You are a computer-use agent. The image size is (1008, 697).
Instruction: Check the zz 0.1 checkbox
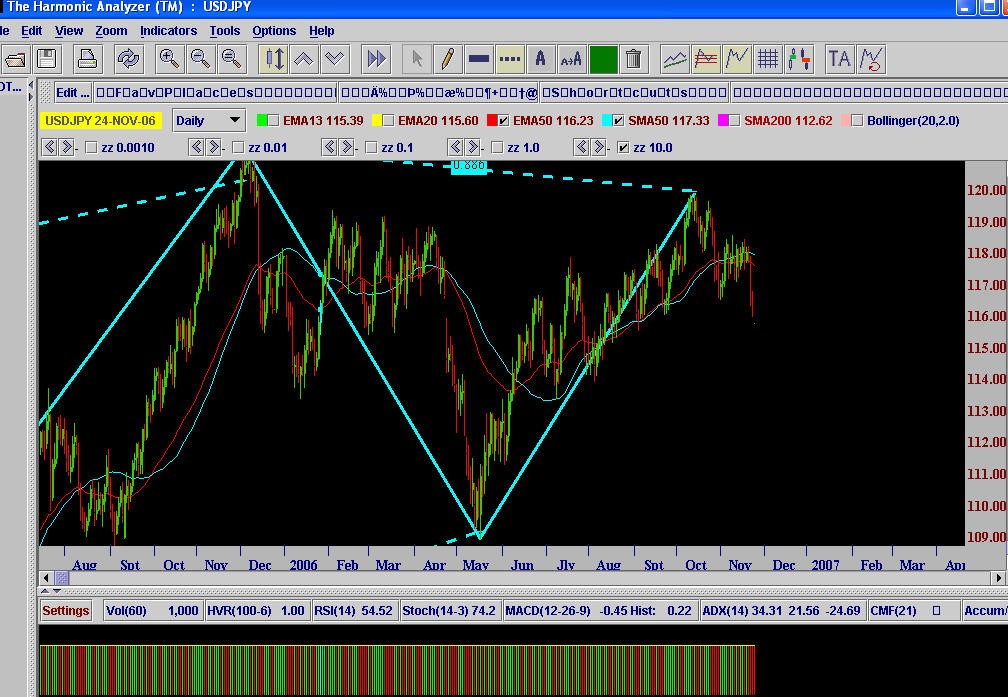[x=371, y=148]
